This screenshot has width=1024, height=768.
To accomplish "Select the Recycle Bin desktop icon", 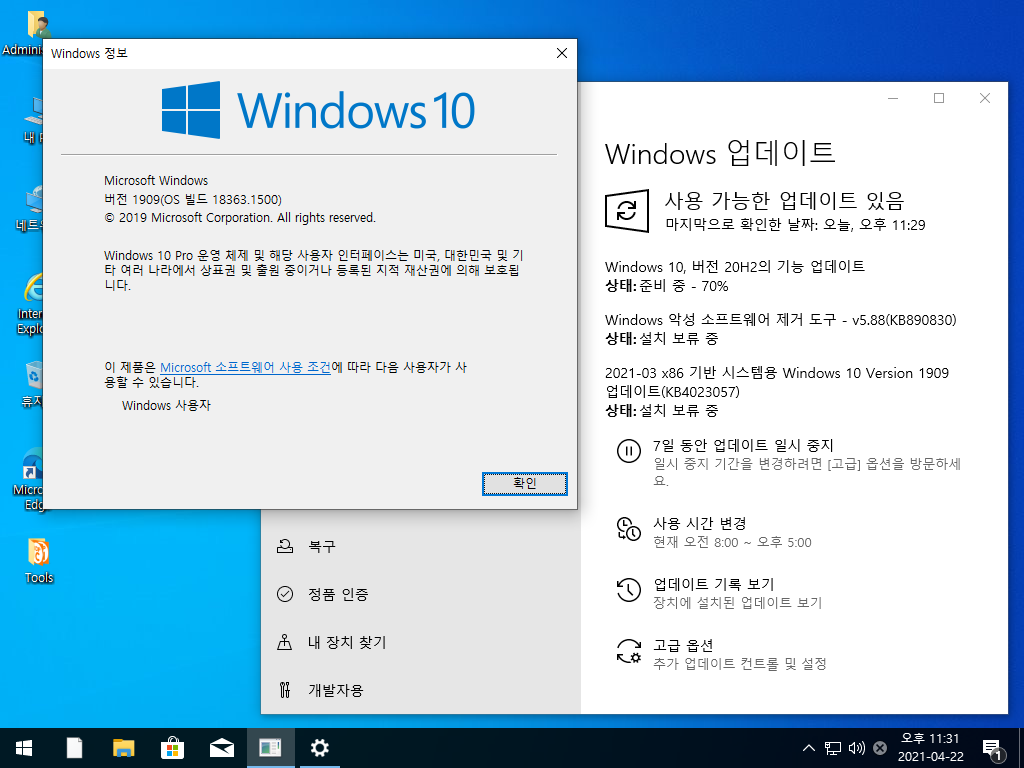I will point(32,384).
